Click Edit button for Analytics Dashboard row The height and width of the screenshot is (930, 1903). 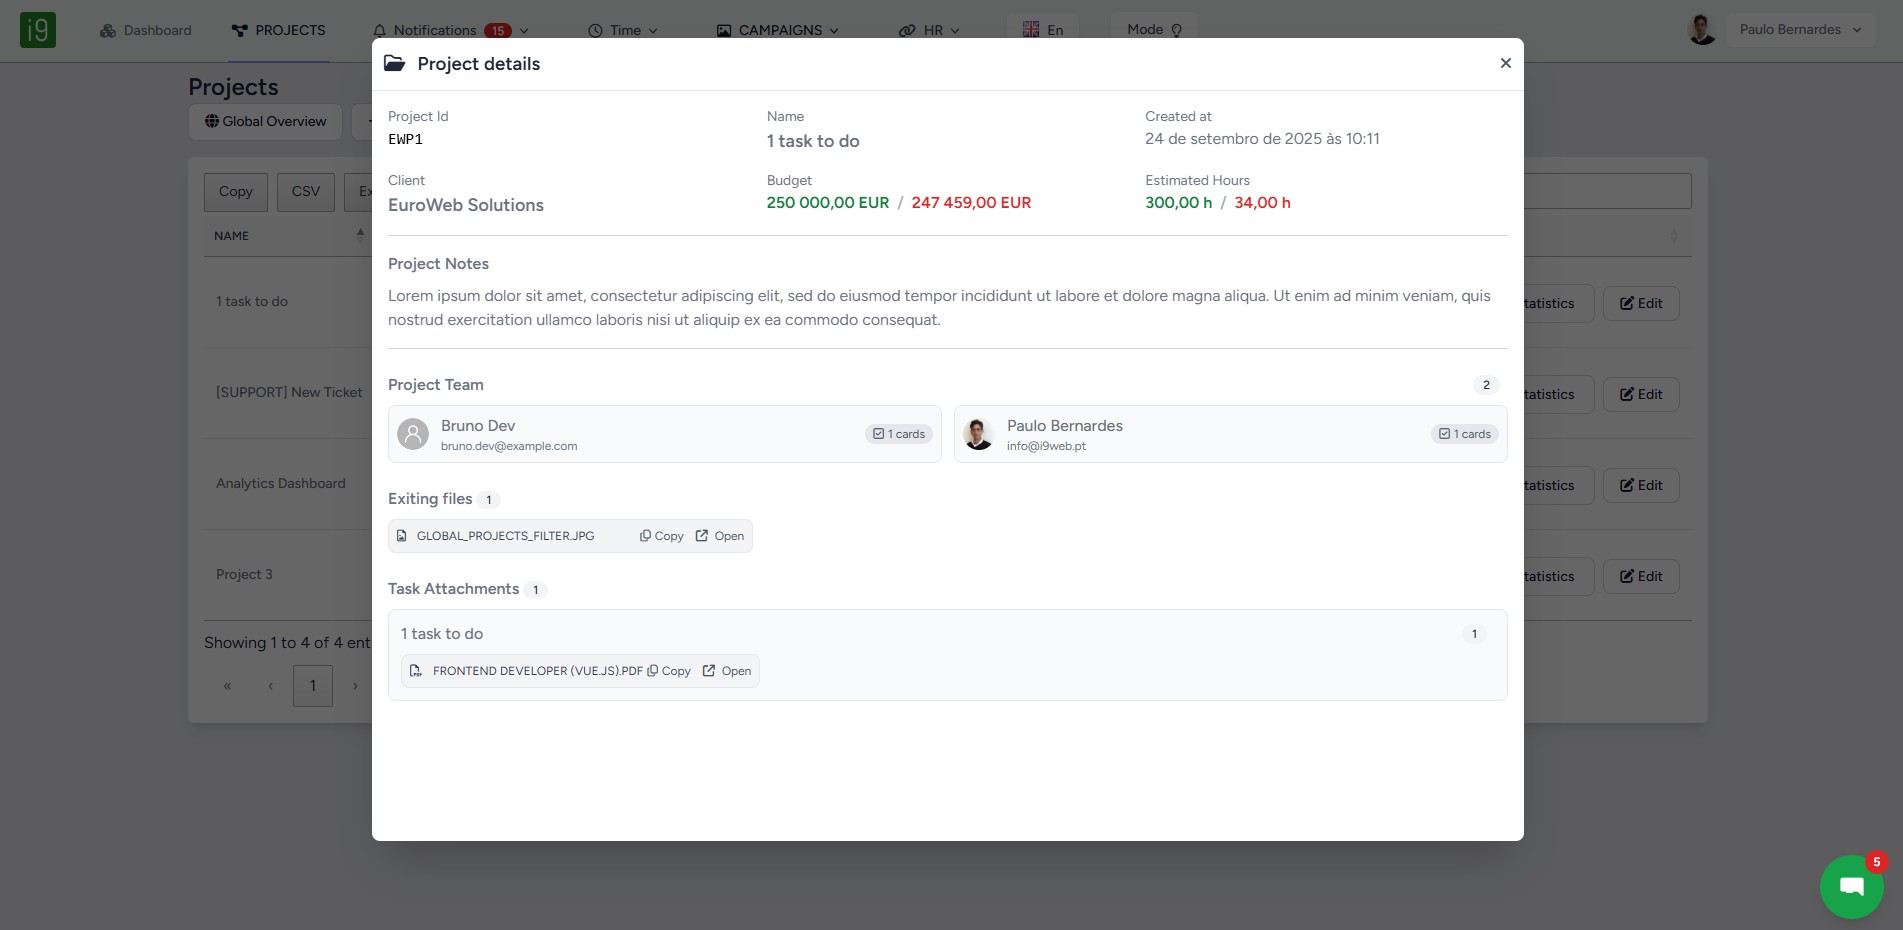point(1641,485)
